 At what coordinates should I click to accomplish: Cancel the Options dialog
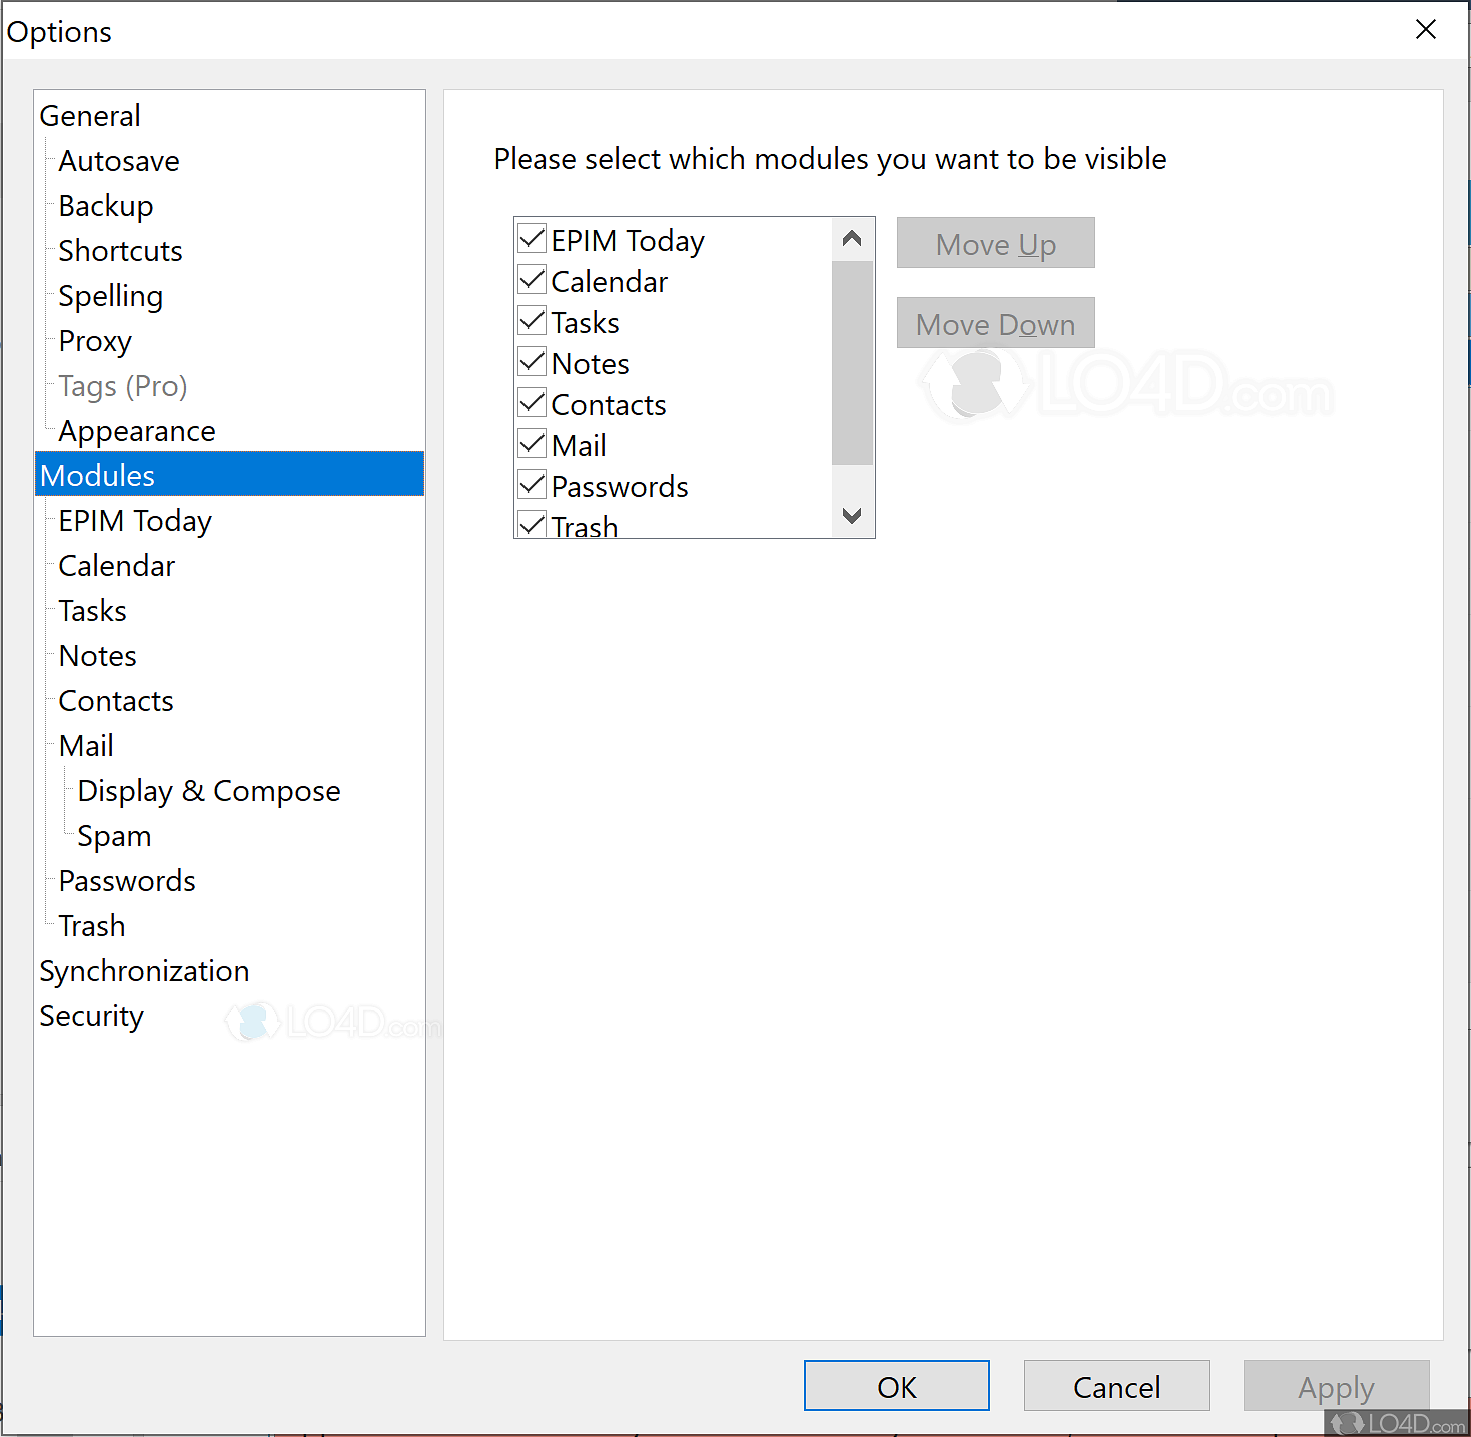pos(1116,1386)
